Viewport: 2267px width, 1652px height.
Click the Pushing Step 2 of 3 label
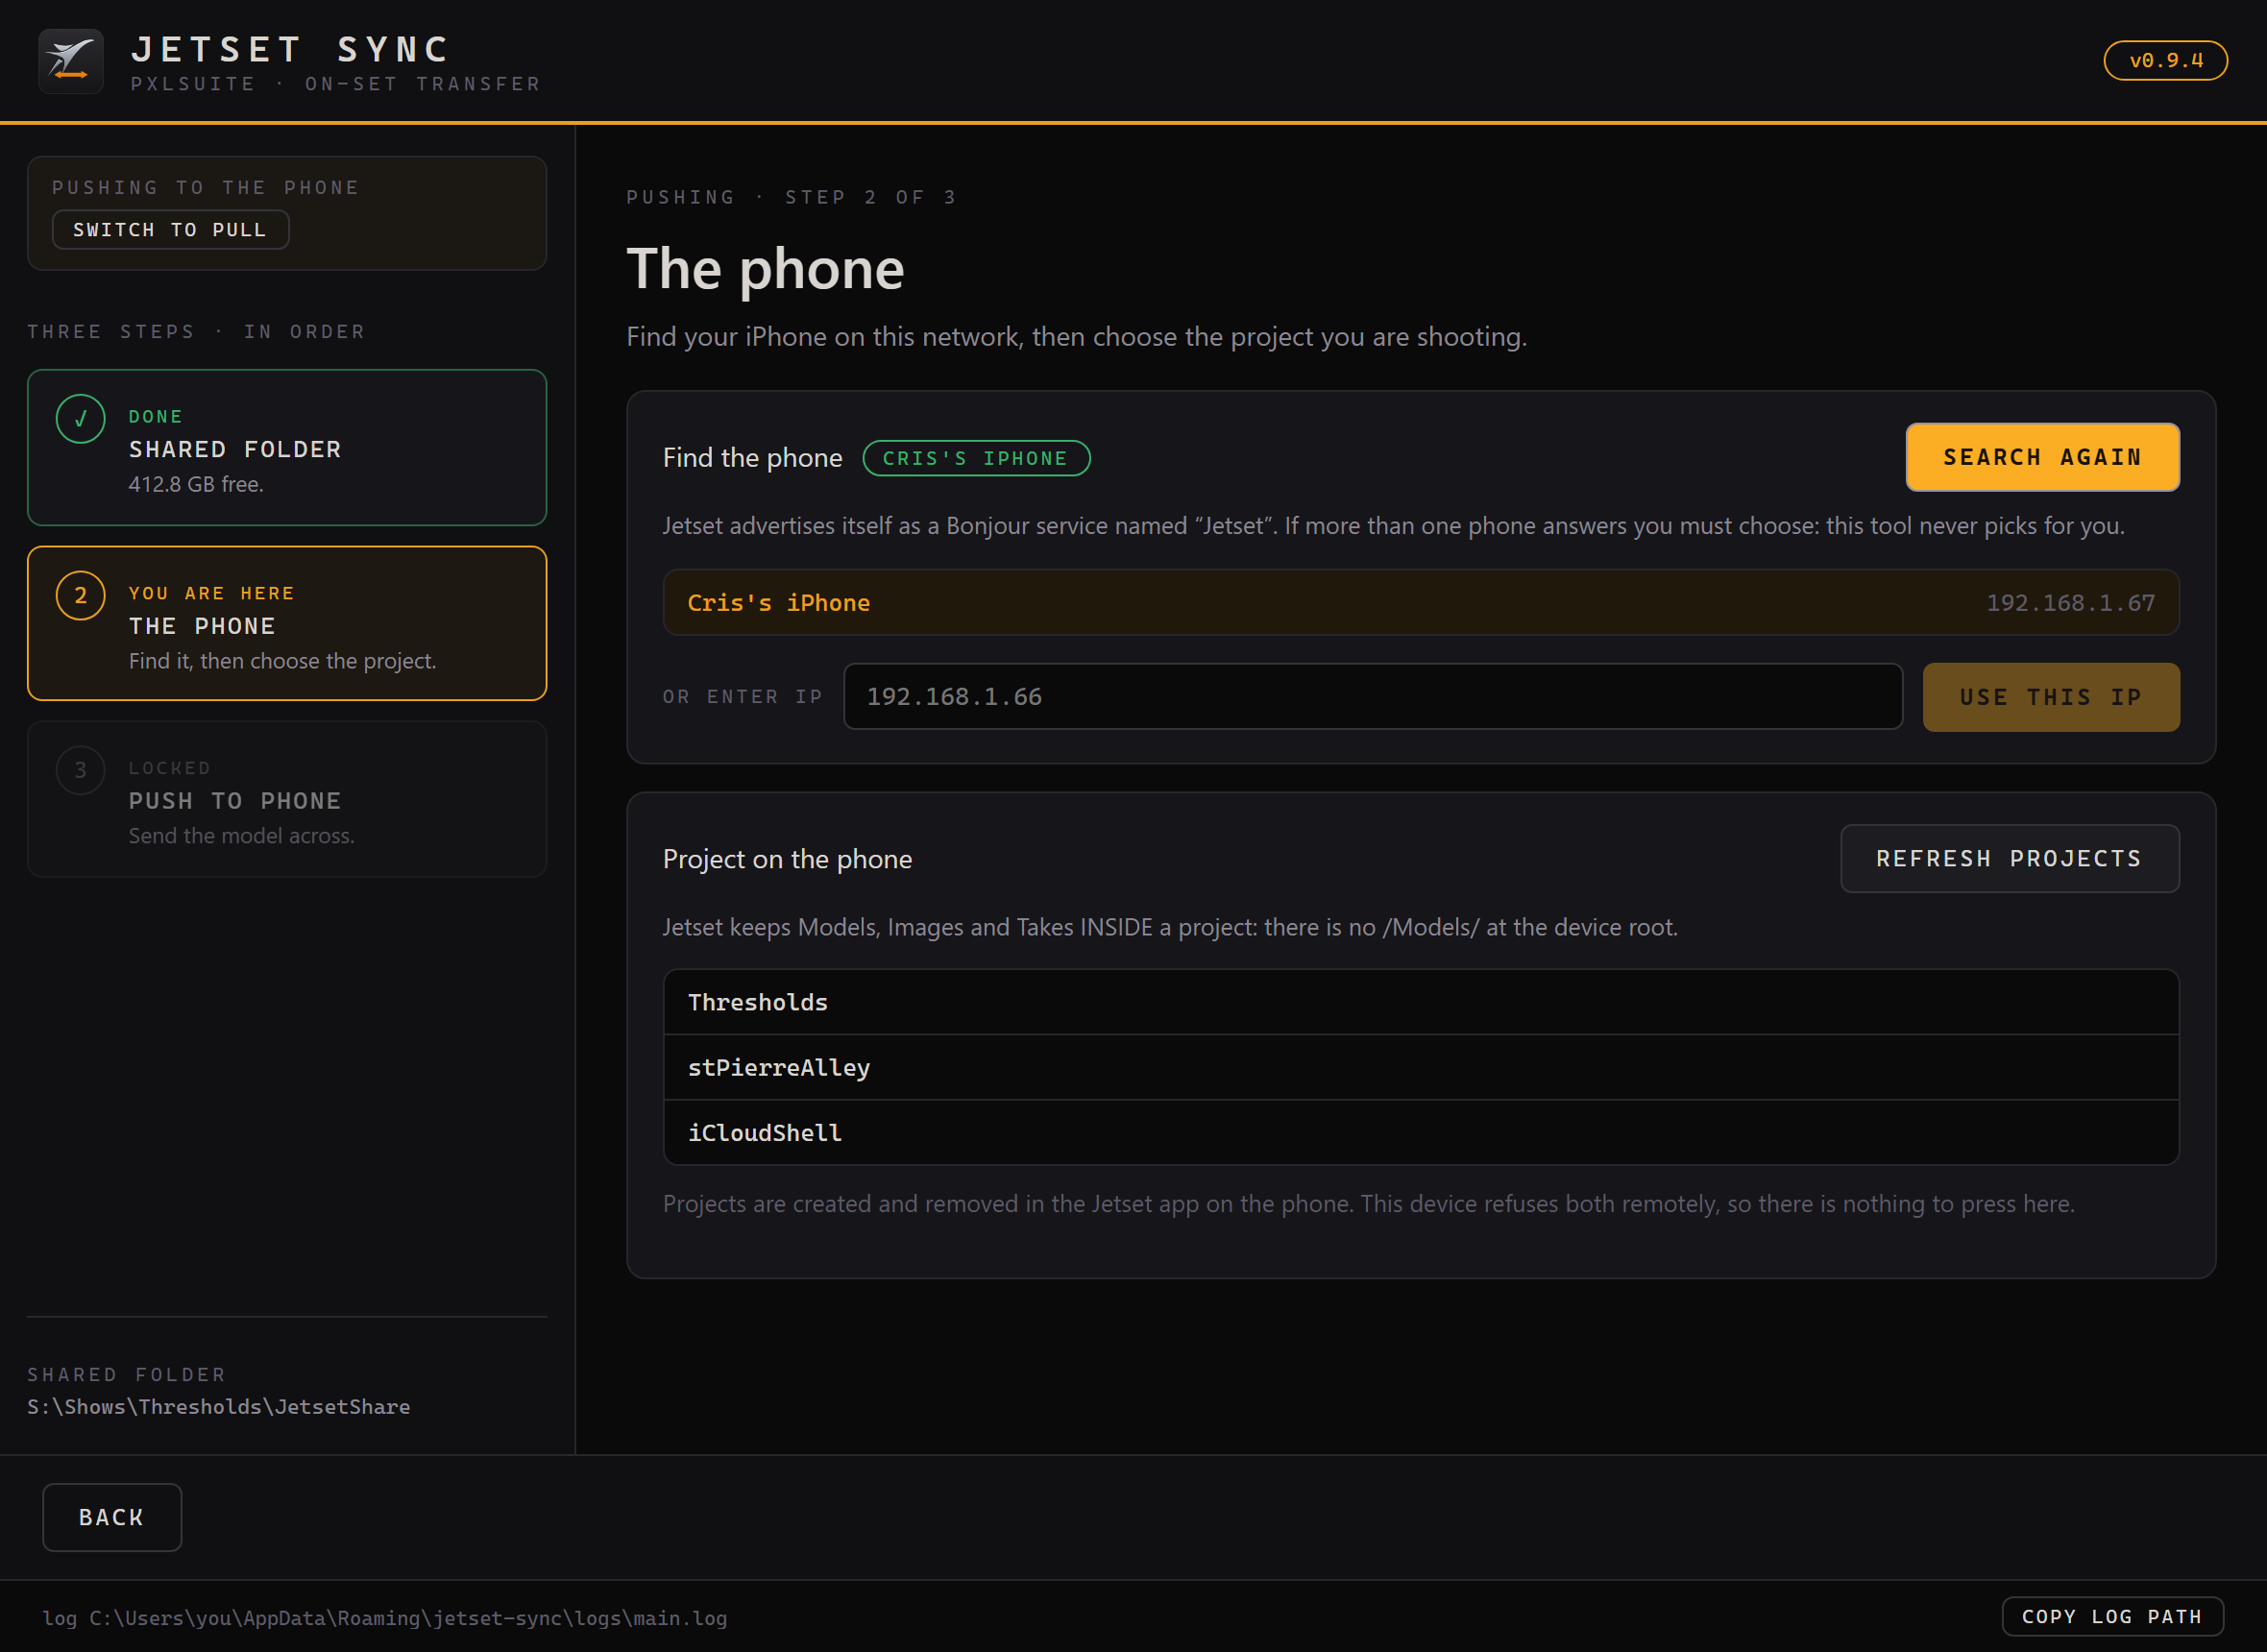[792, 197]
